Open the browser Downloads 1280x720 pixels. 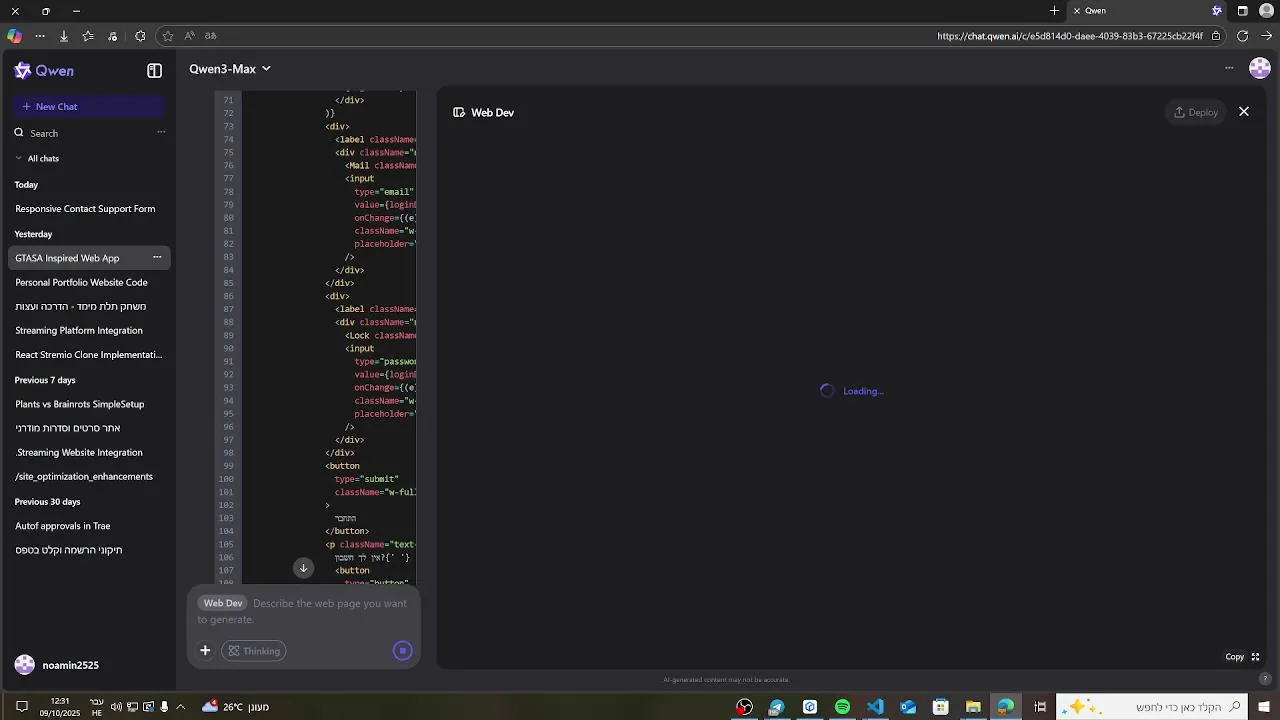coord(64,36)
